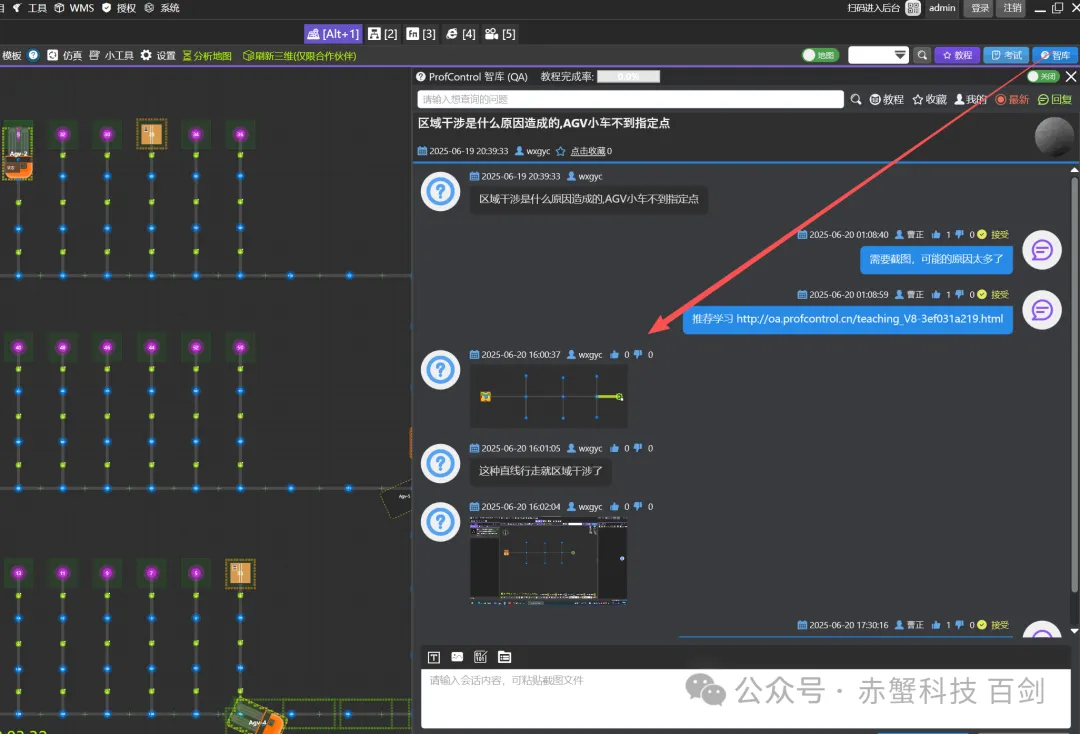Toggle the 地图 switch in the toolbar
This screenshot has height=734, width=1080.
point(820,55)
